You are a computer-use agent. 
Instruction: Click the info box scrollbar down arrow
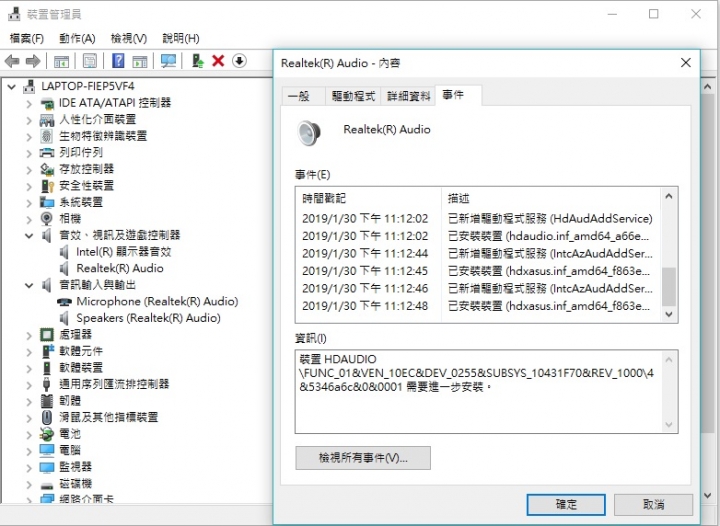(x=669, y=425)
